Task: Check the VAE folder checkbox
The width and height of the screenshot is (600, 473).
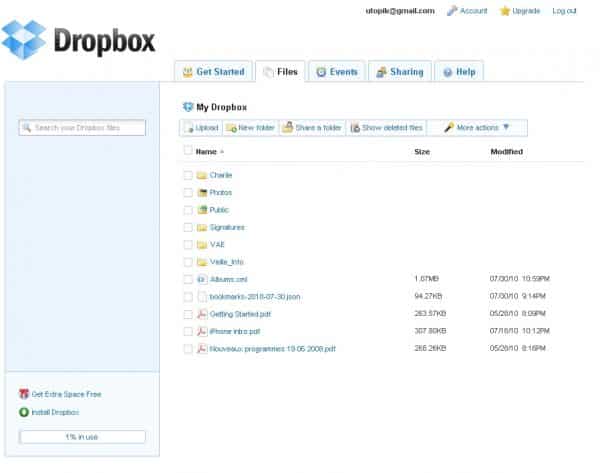Action: [188, 245]
